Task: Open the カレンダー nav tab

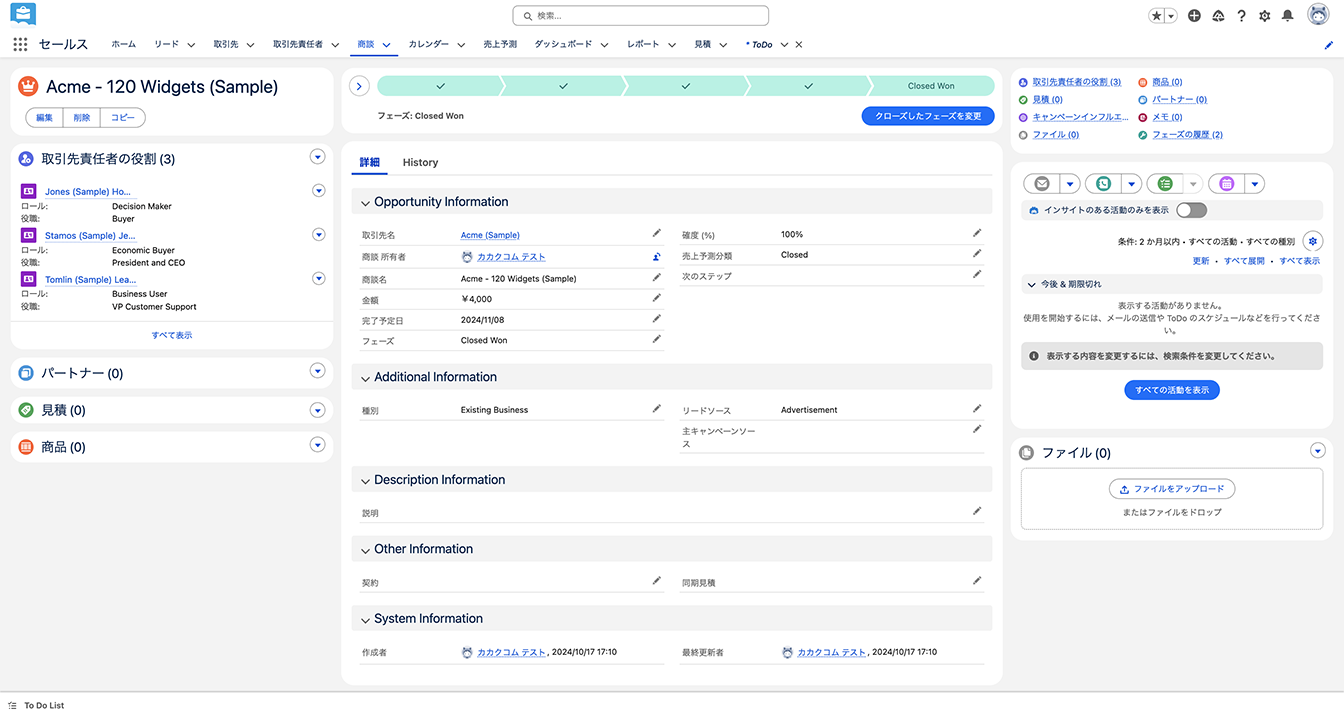Action: pyautogui.click(x=429, y=45)
